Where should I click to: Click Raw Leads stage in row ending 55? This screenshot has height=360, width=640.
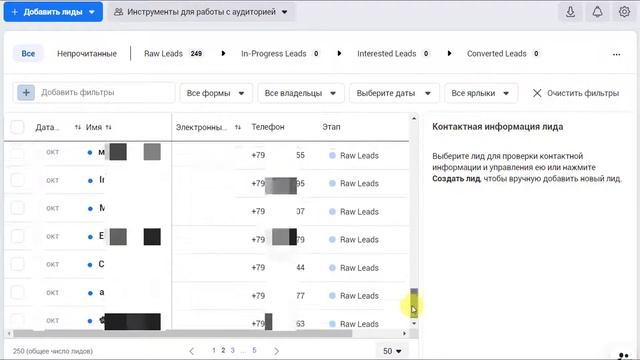pyautogui.click(x=354, y=156)
